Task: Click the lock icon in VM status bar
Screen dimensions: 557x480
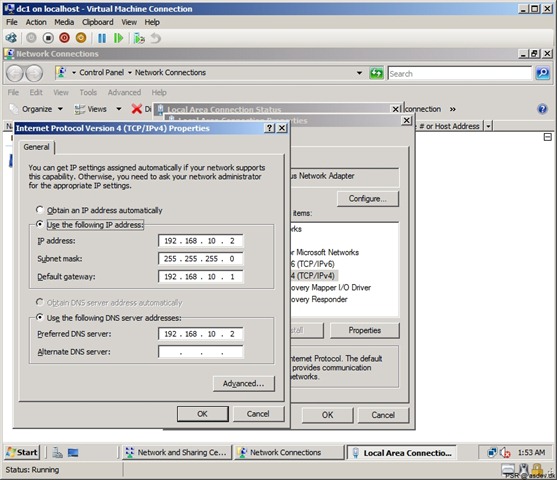Action: [537, 469]
